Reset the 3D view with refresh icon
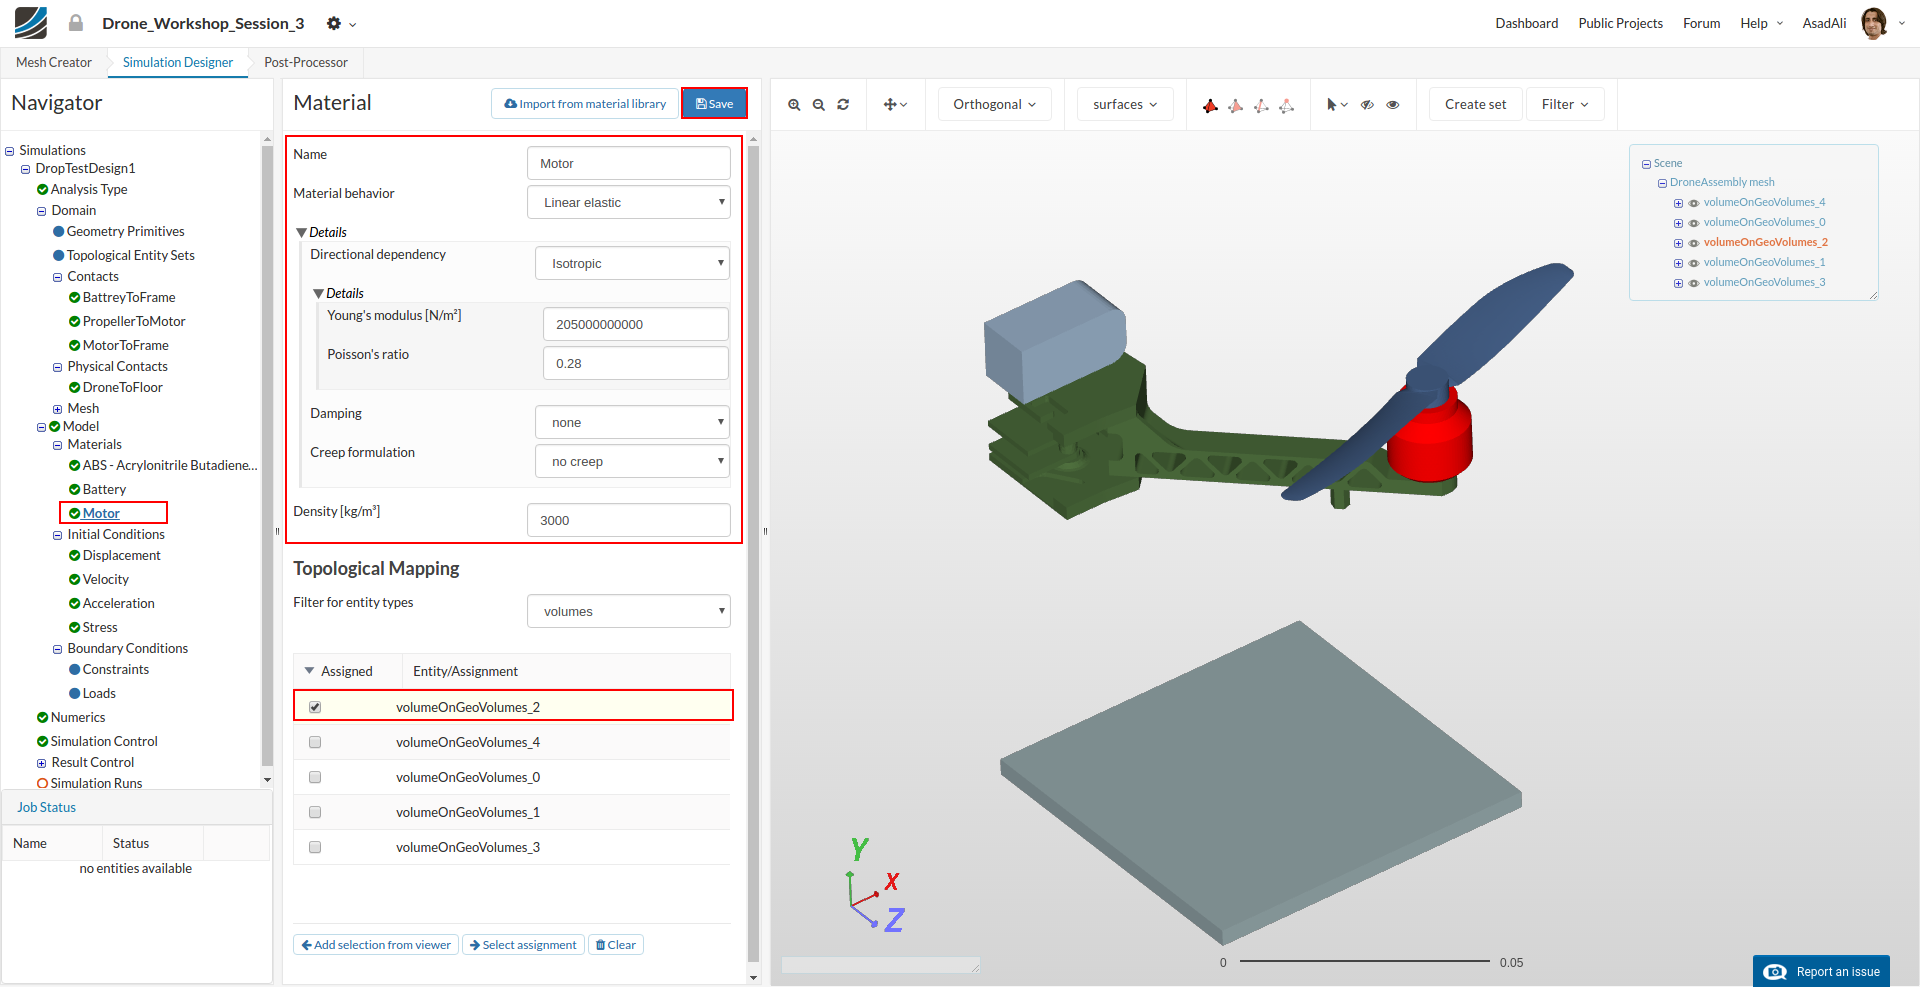The width and height of the screenshot is (1920, 987). click(843, 105)
